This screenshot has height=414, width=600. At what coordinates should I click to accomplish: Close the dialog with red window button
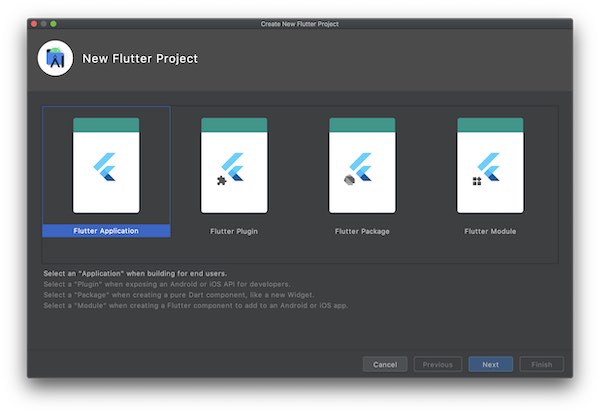click(34, 24)
